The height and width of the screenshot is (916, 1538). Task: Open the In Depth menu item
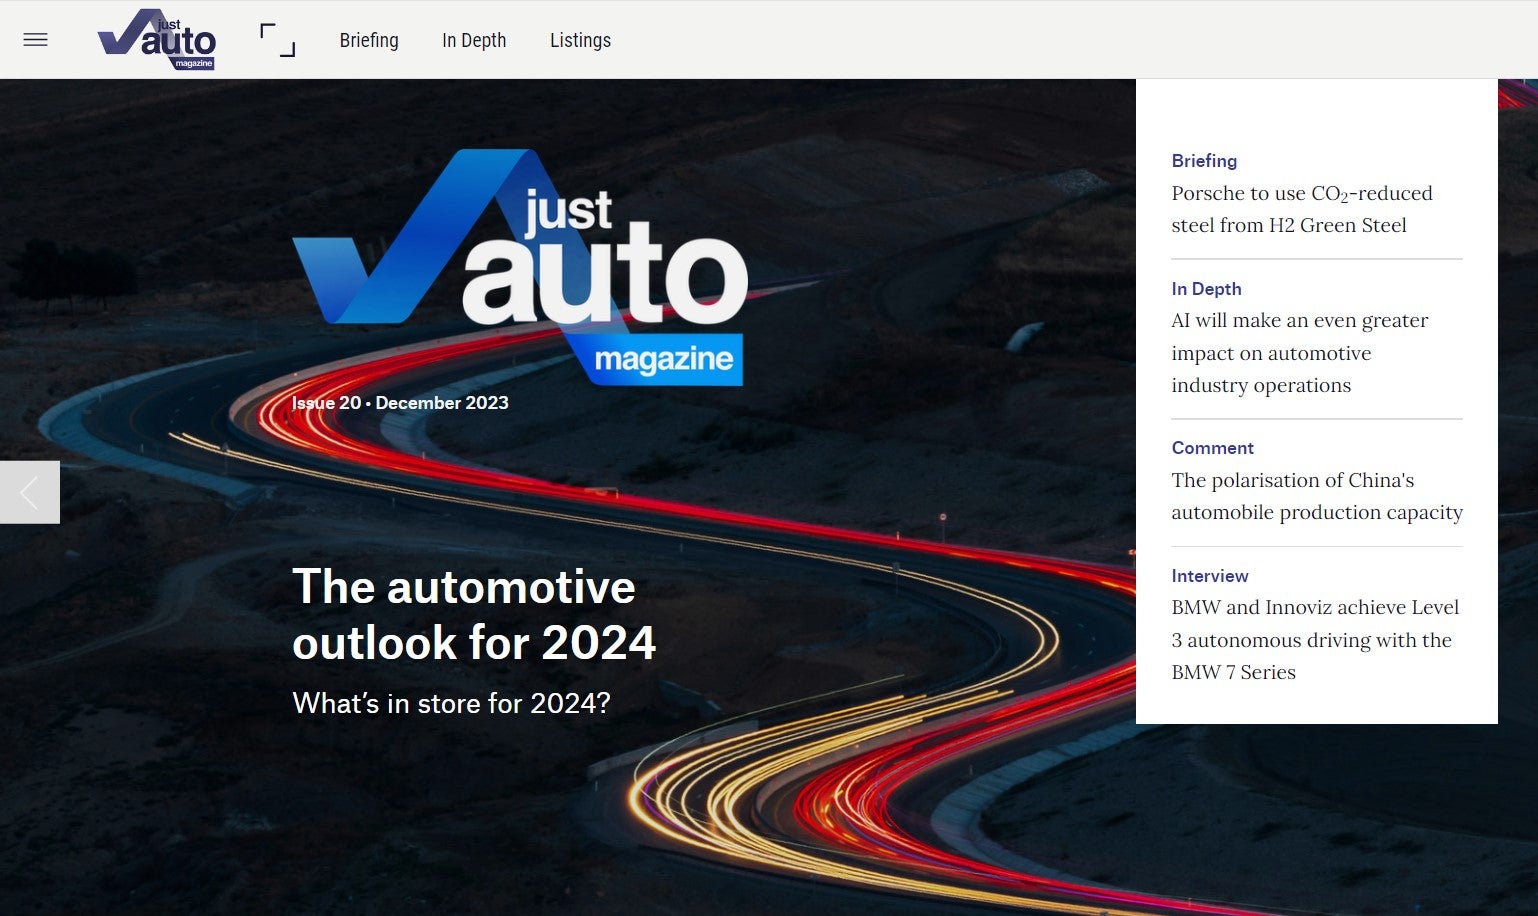point(473,40)
